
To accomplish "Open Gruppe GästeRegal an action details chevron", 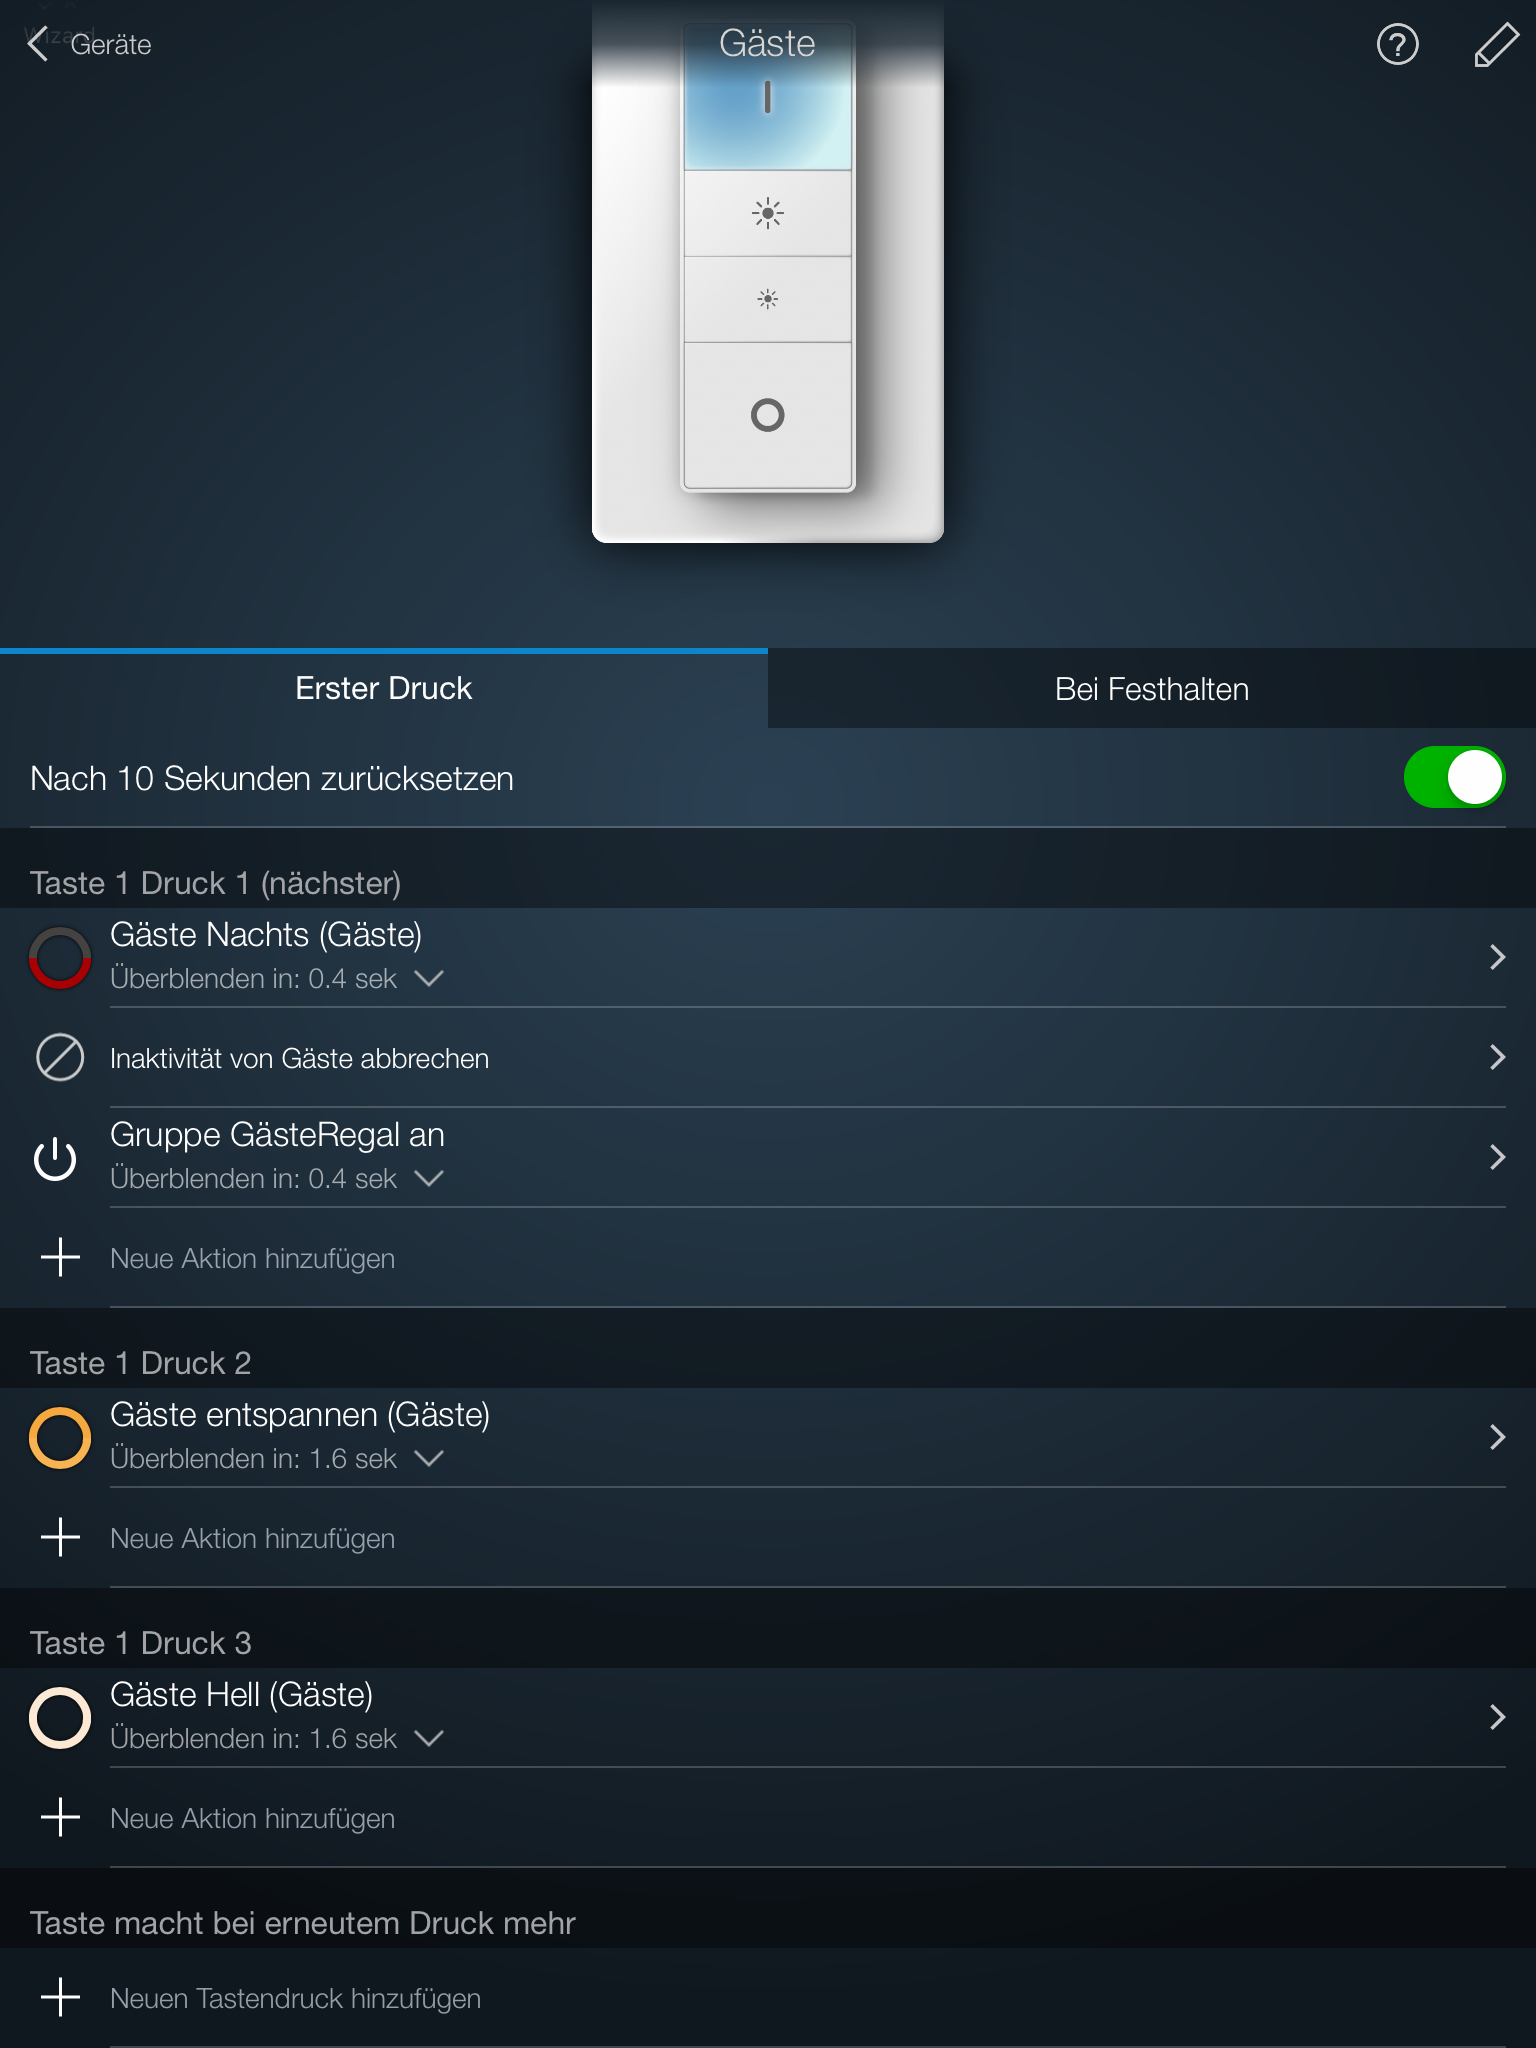I will tap(1497, 1157).
